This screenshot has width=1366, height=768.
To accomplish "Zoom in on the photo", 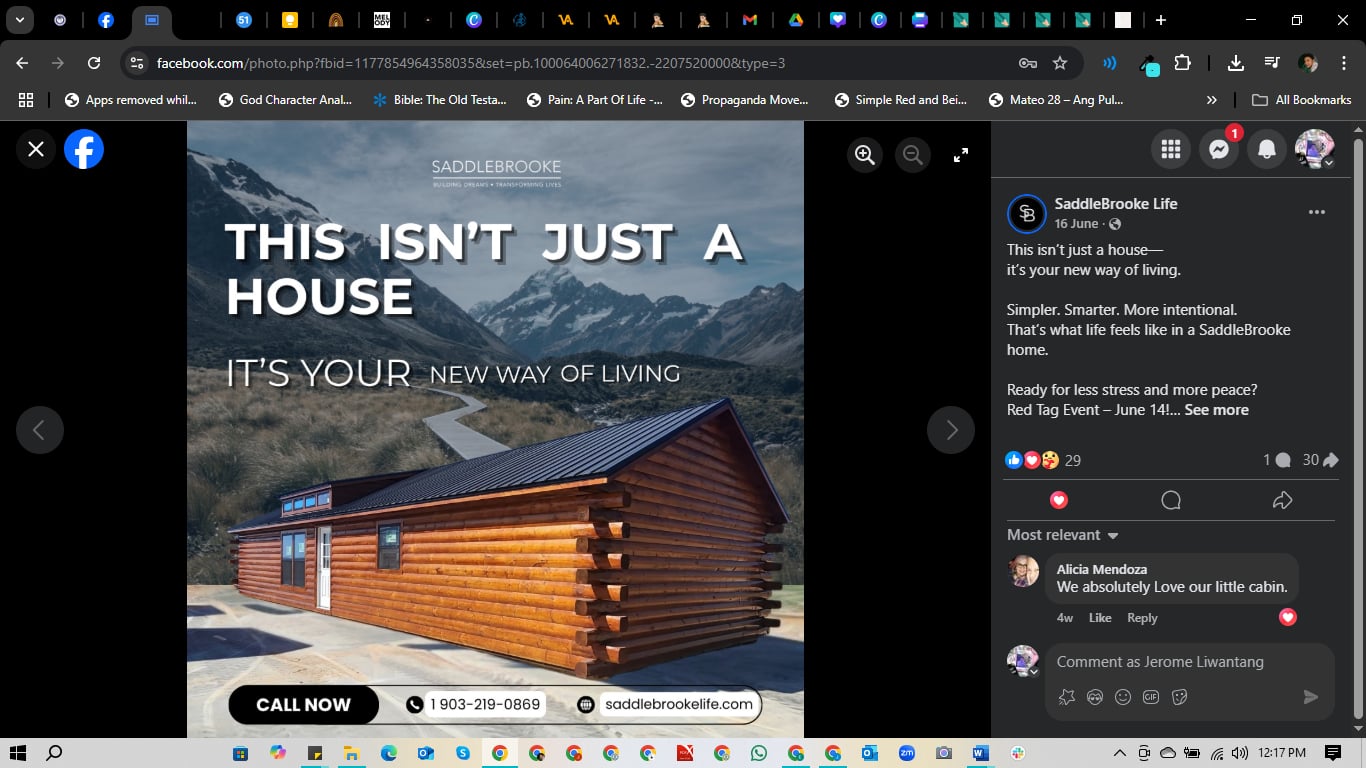I will tap(865, 154).
